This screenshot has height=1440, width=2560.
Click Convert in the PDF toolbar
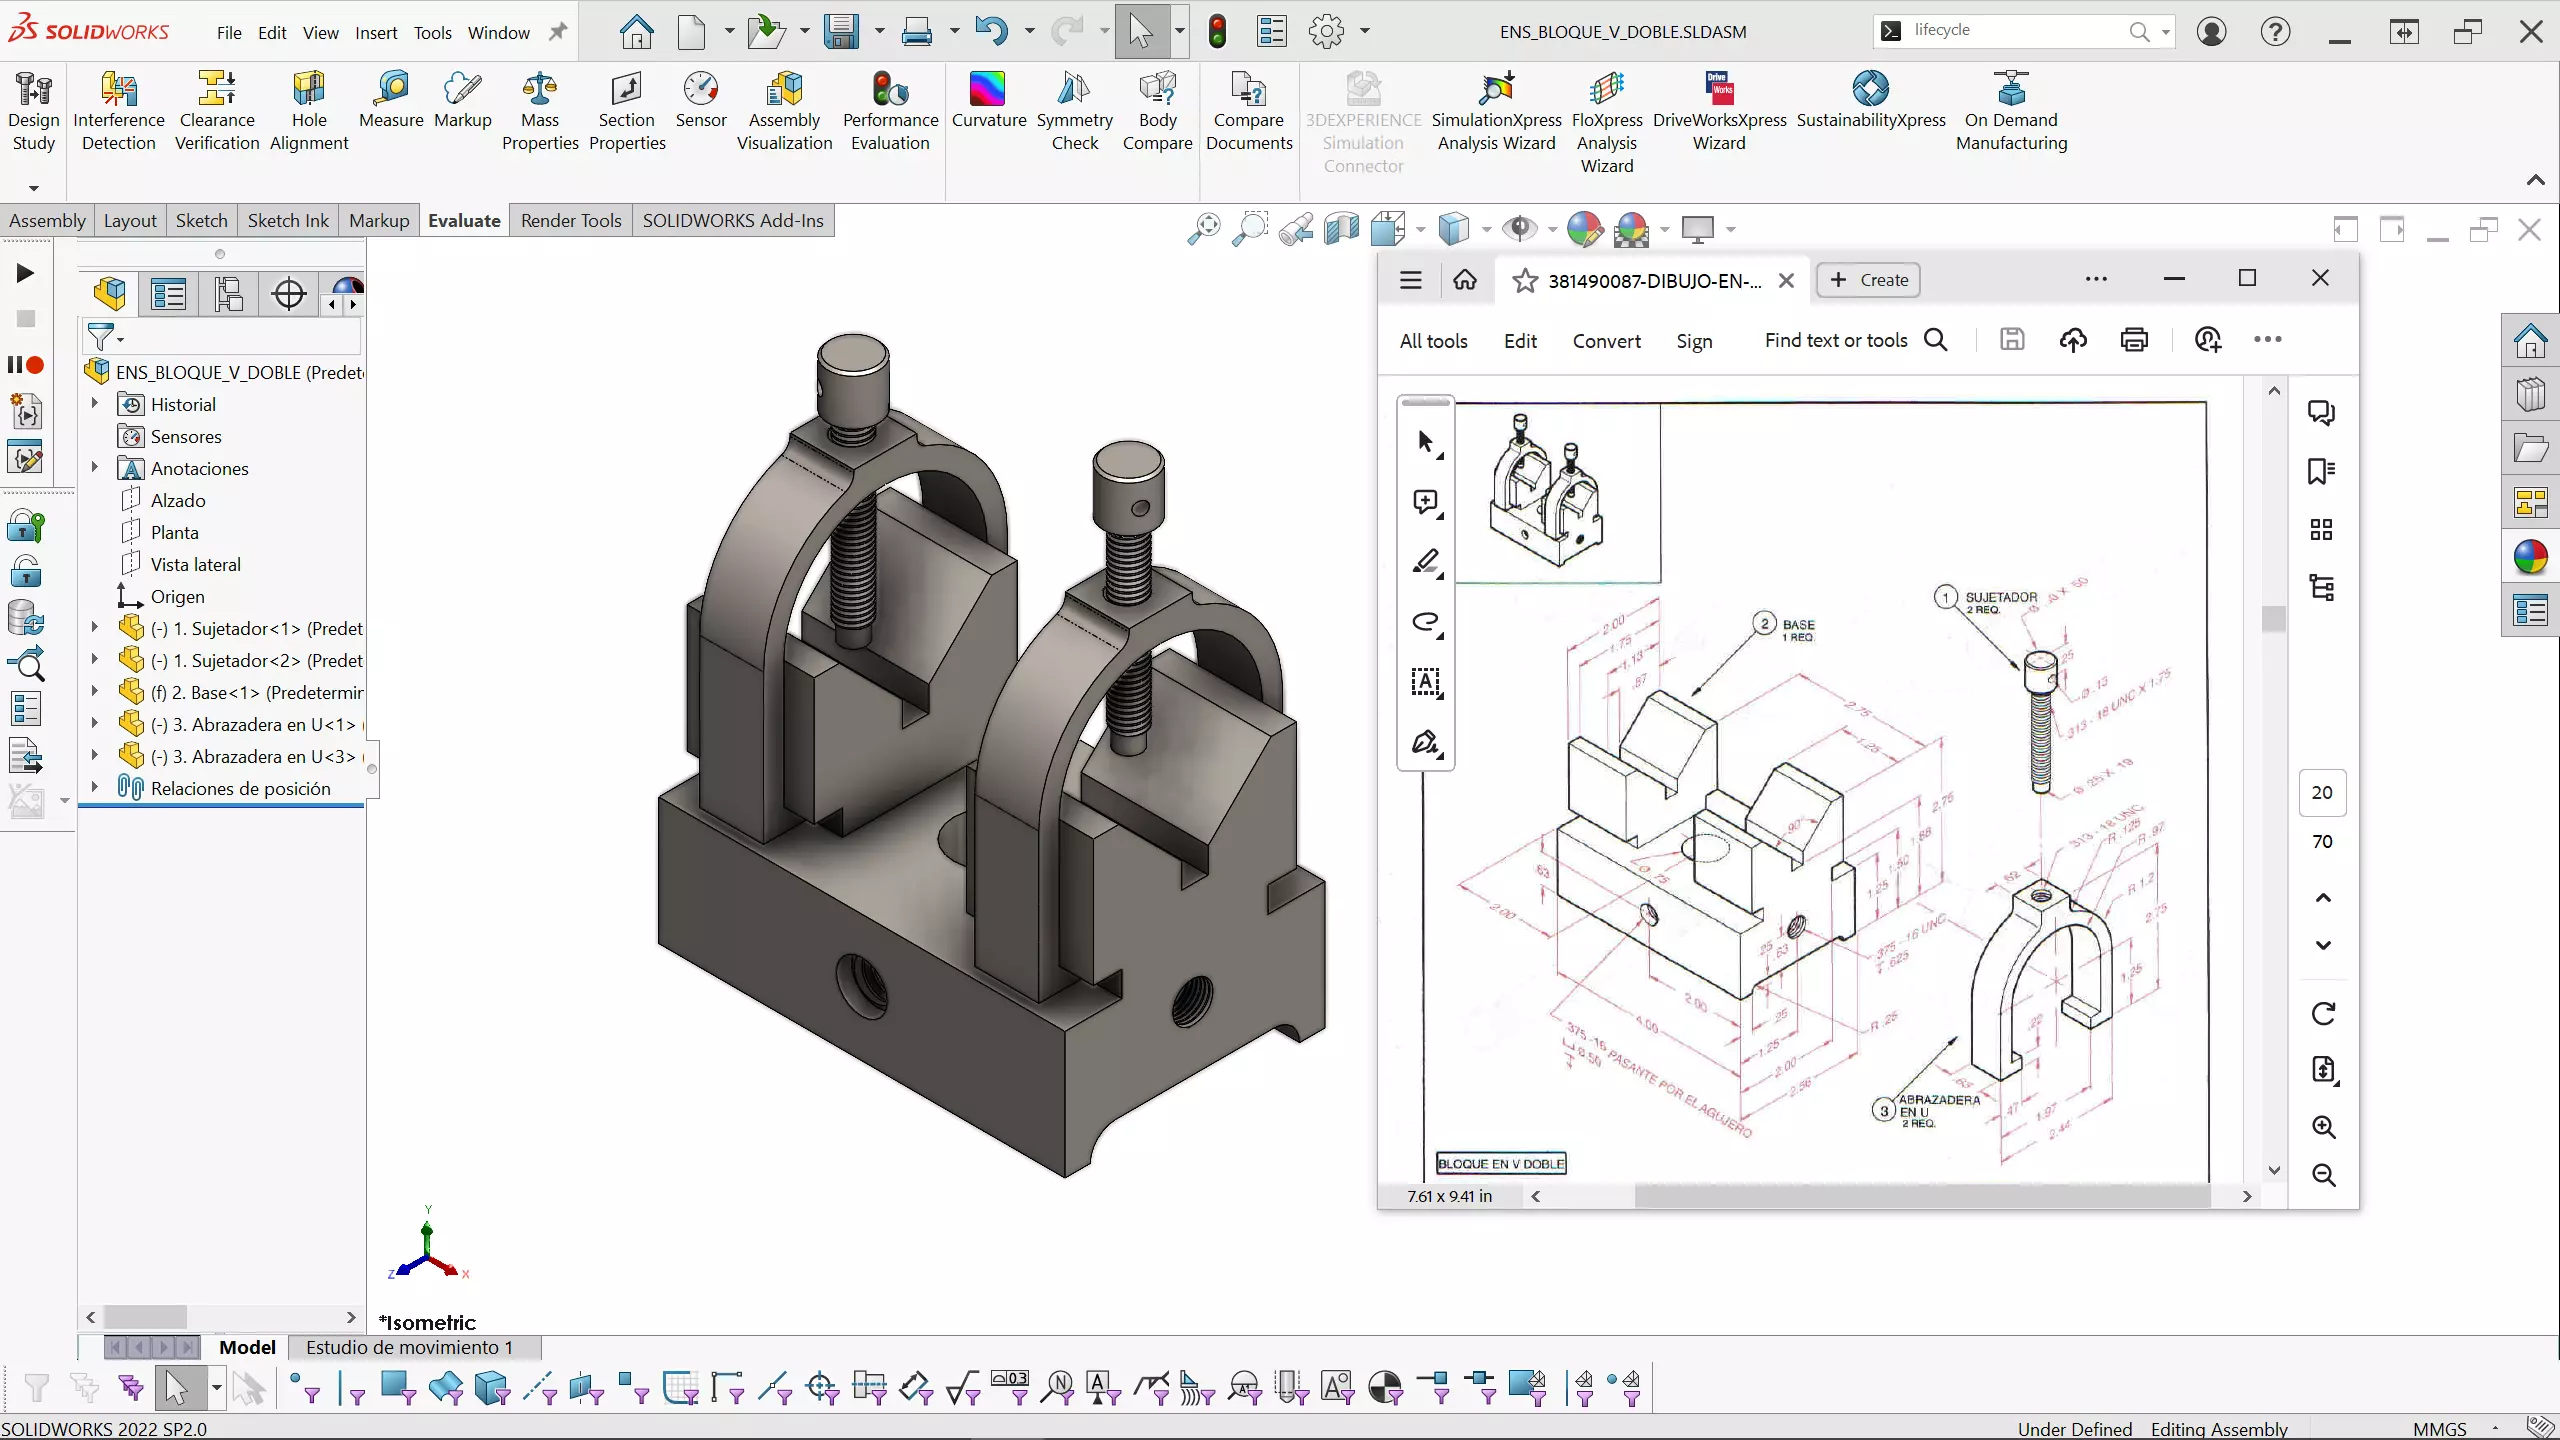tap(1606, 341)
